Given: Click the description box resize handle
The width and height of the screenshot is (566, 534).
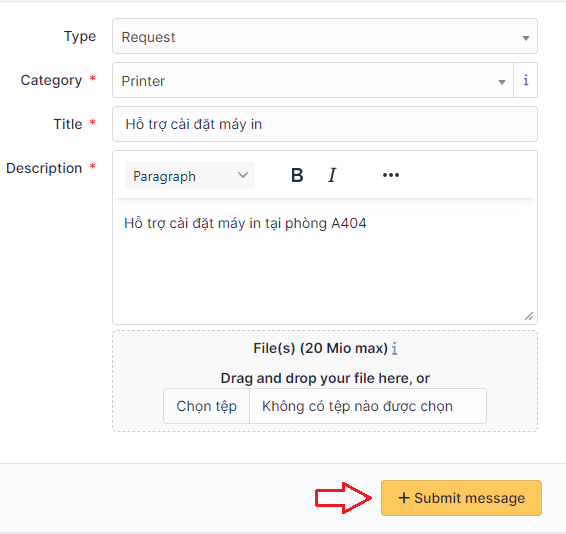Looking at the screenshot, I should click(529, 316).
